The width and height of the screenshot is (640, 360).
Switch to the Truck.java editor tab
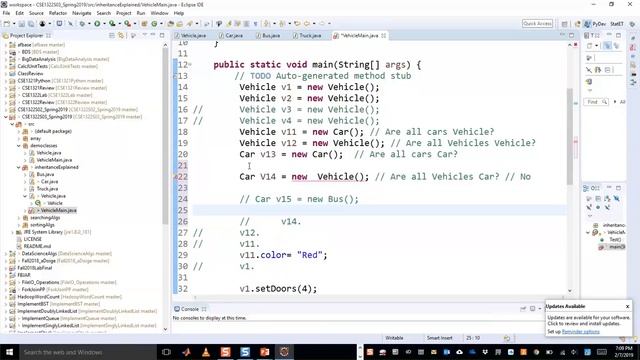click(307, 36)
